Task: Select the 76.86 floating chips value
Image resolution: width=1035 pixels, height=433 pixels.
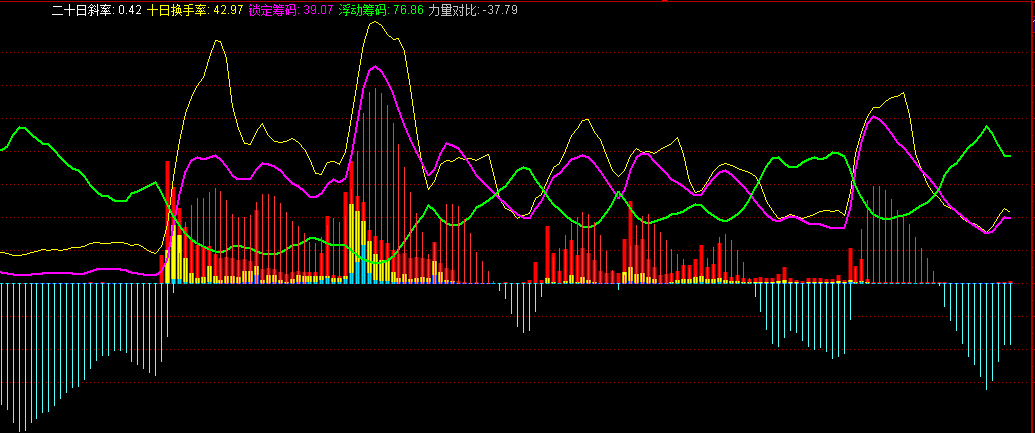Action: click(x=409, y=10)
